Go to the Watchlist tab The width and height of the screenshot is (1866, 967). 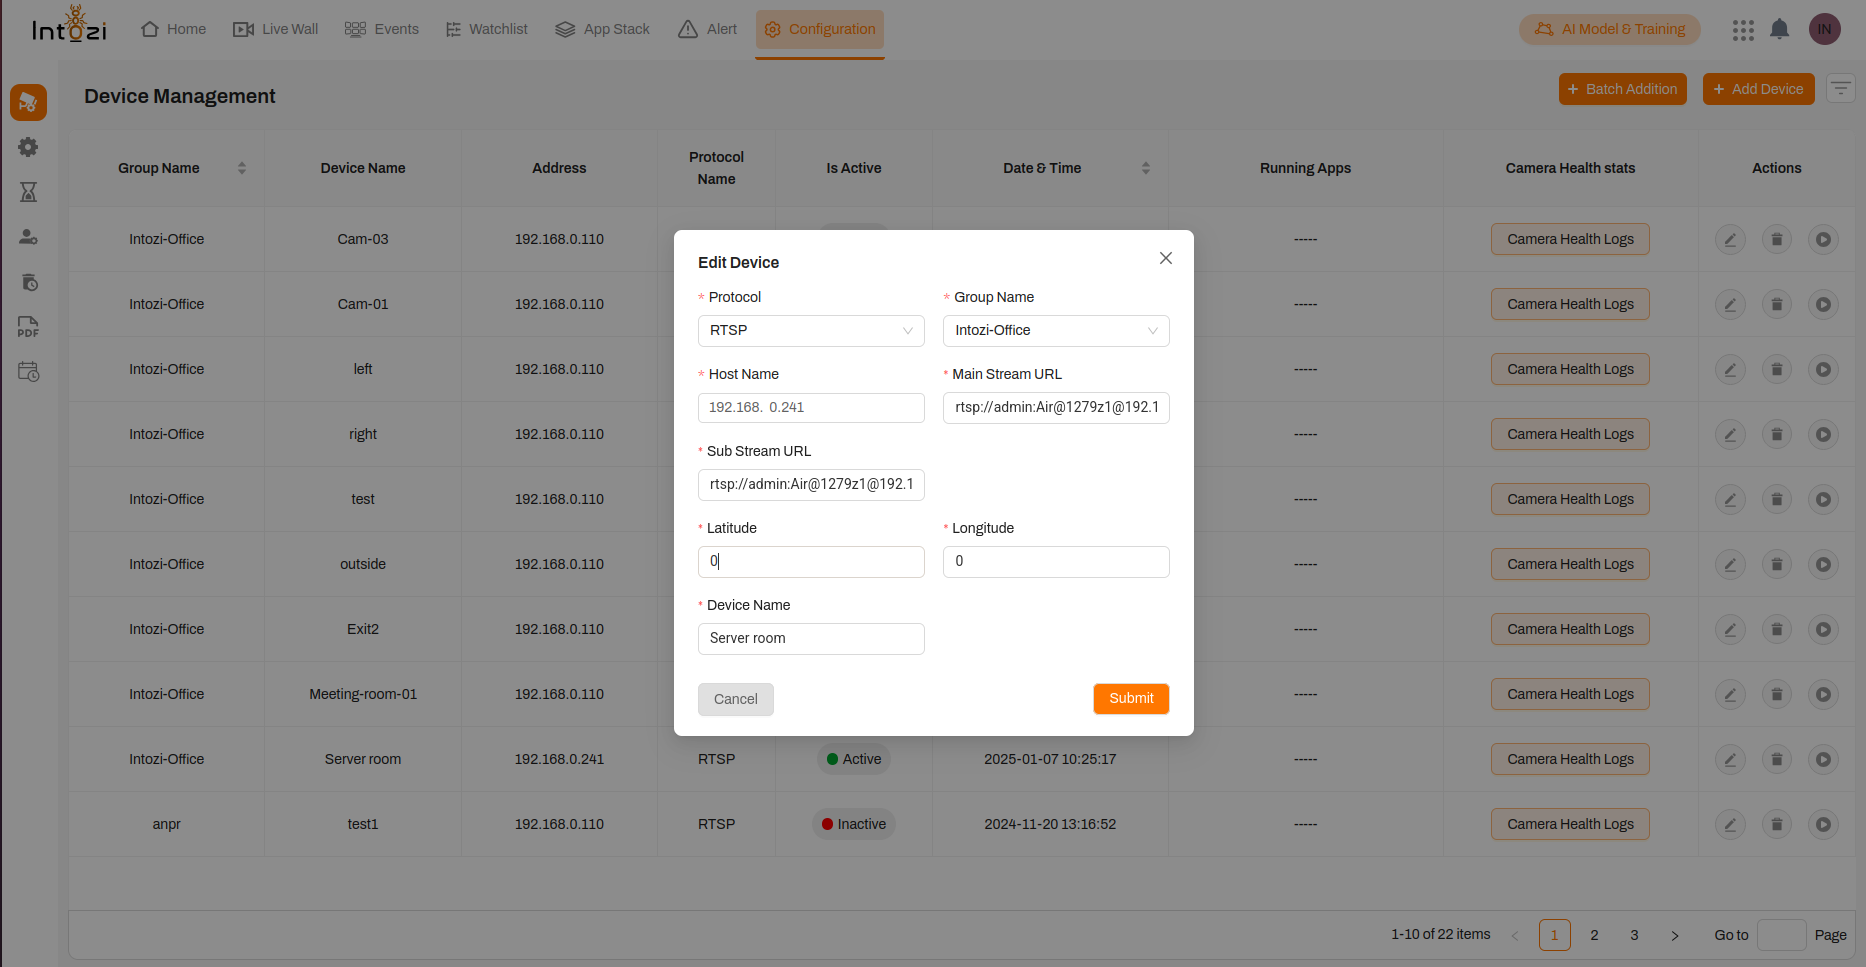pyautogui.click(x=487, y=29)
